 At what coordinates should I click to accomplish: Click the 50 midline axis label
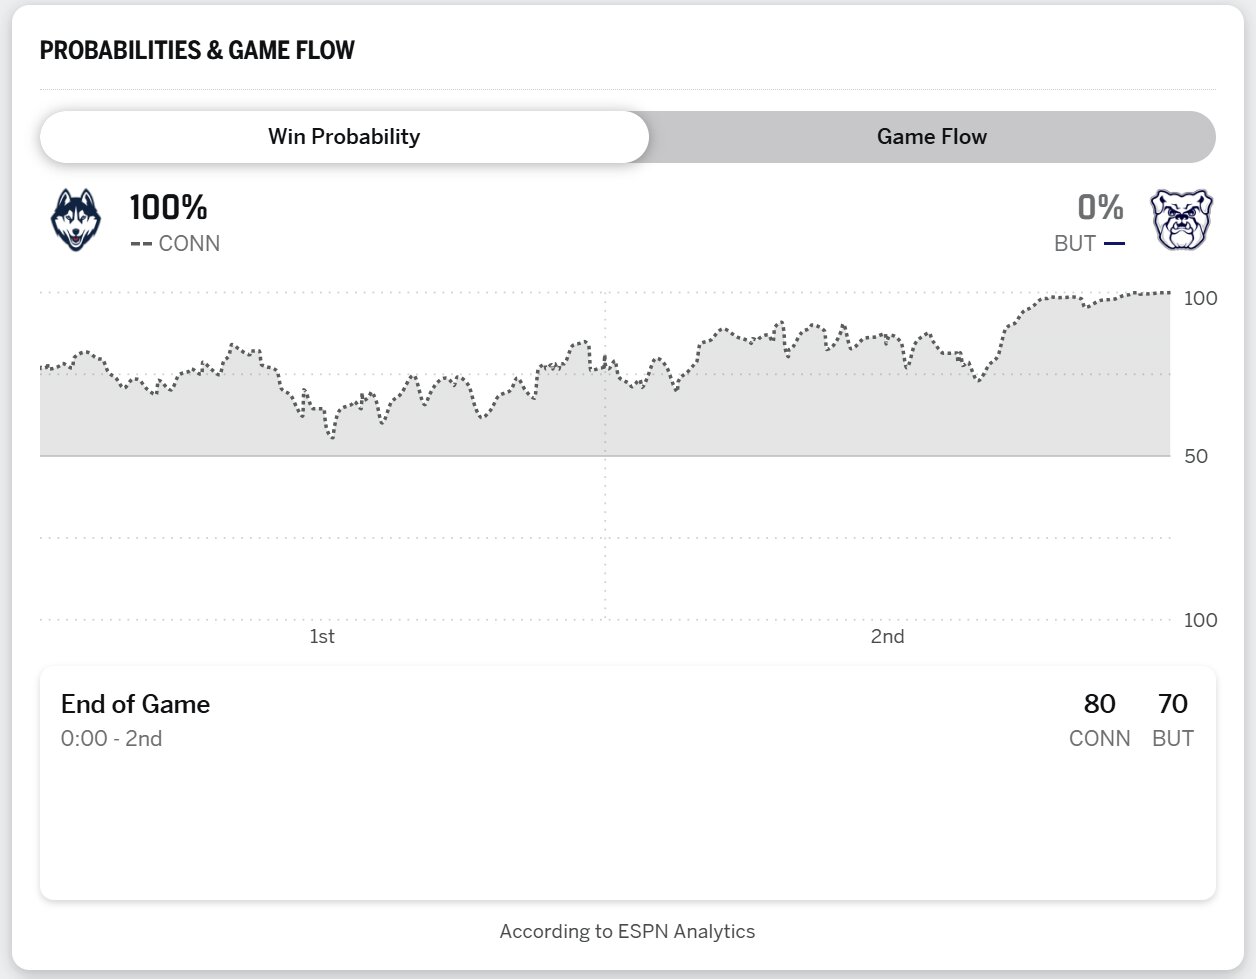pyautogui.click(x=1196, y=456)
